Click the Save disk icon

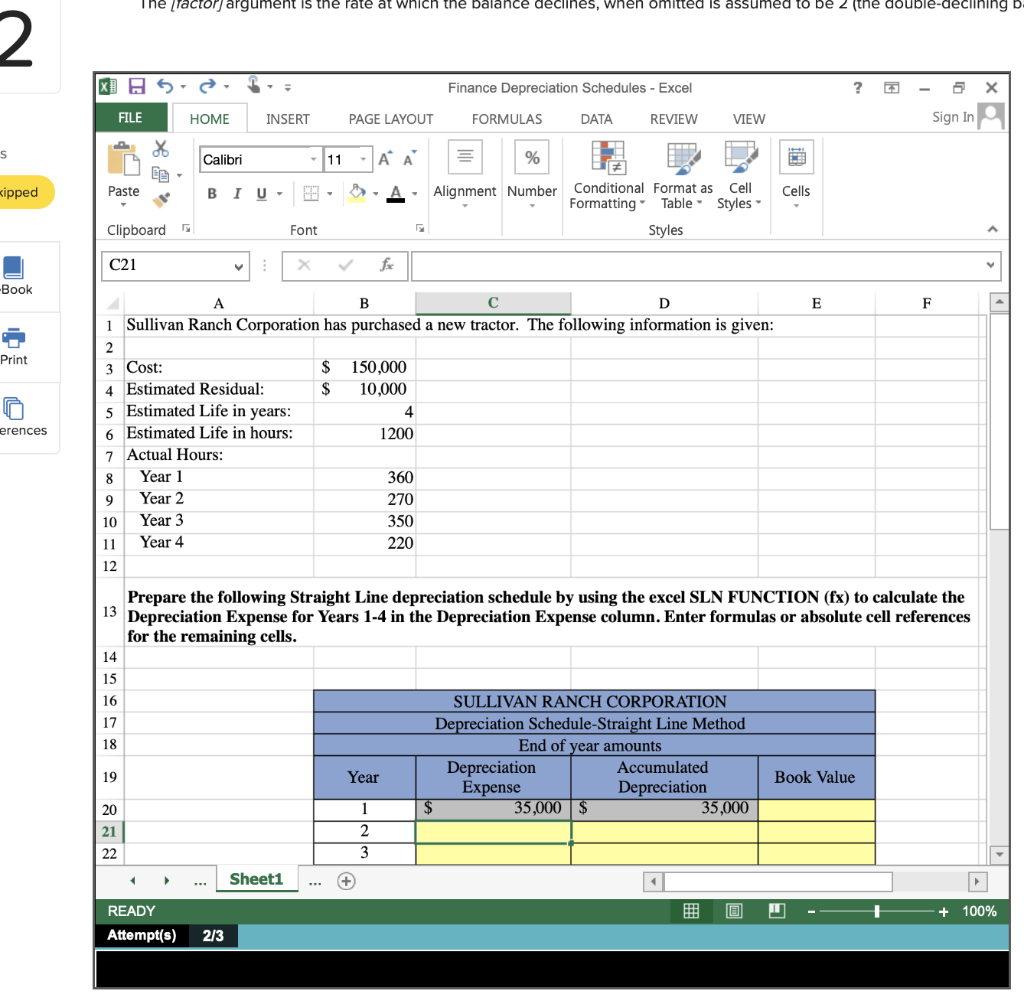(x=136, y=87)
